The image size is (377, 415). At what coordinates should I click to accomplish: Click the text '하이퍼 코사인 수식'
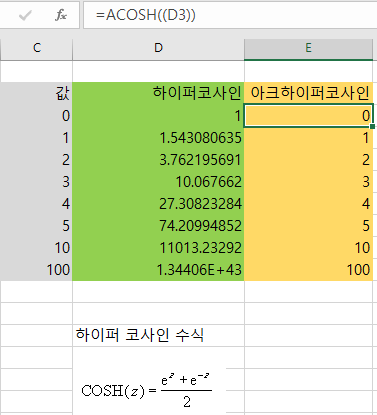pyautogui.click(x=140, y=335)
